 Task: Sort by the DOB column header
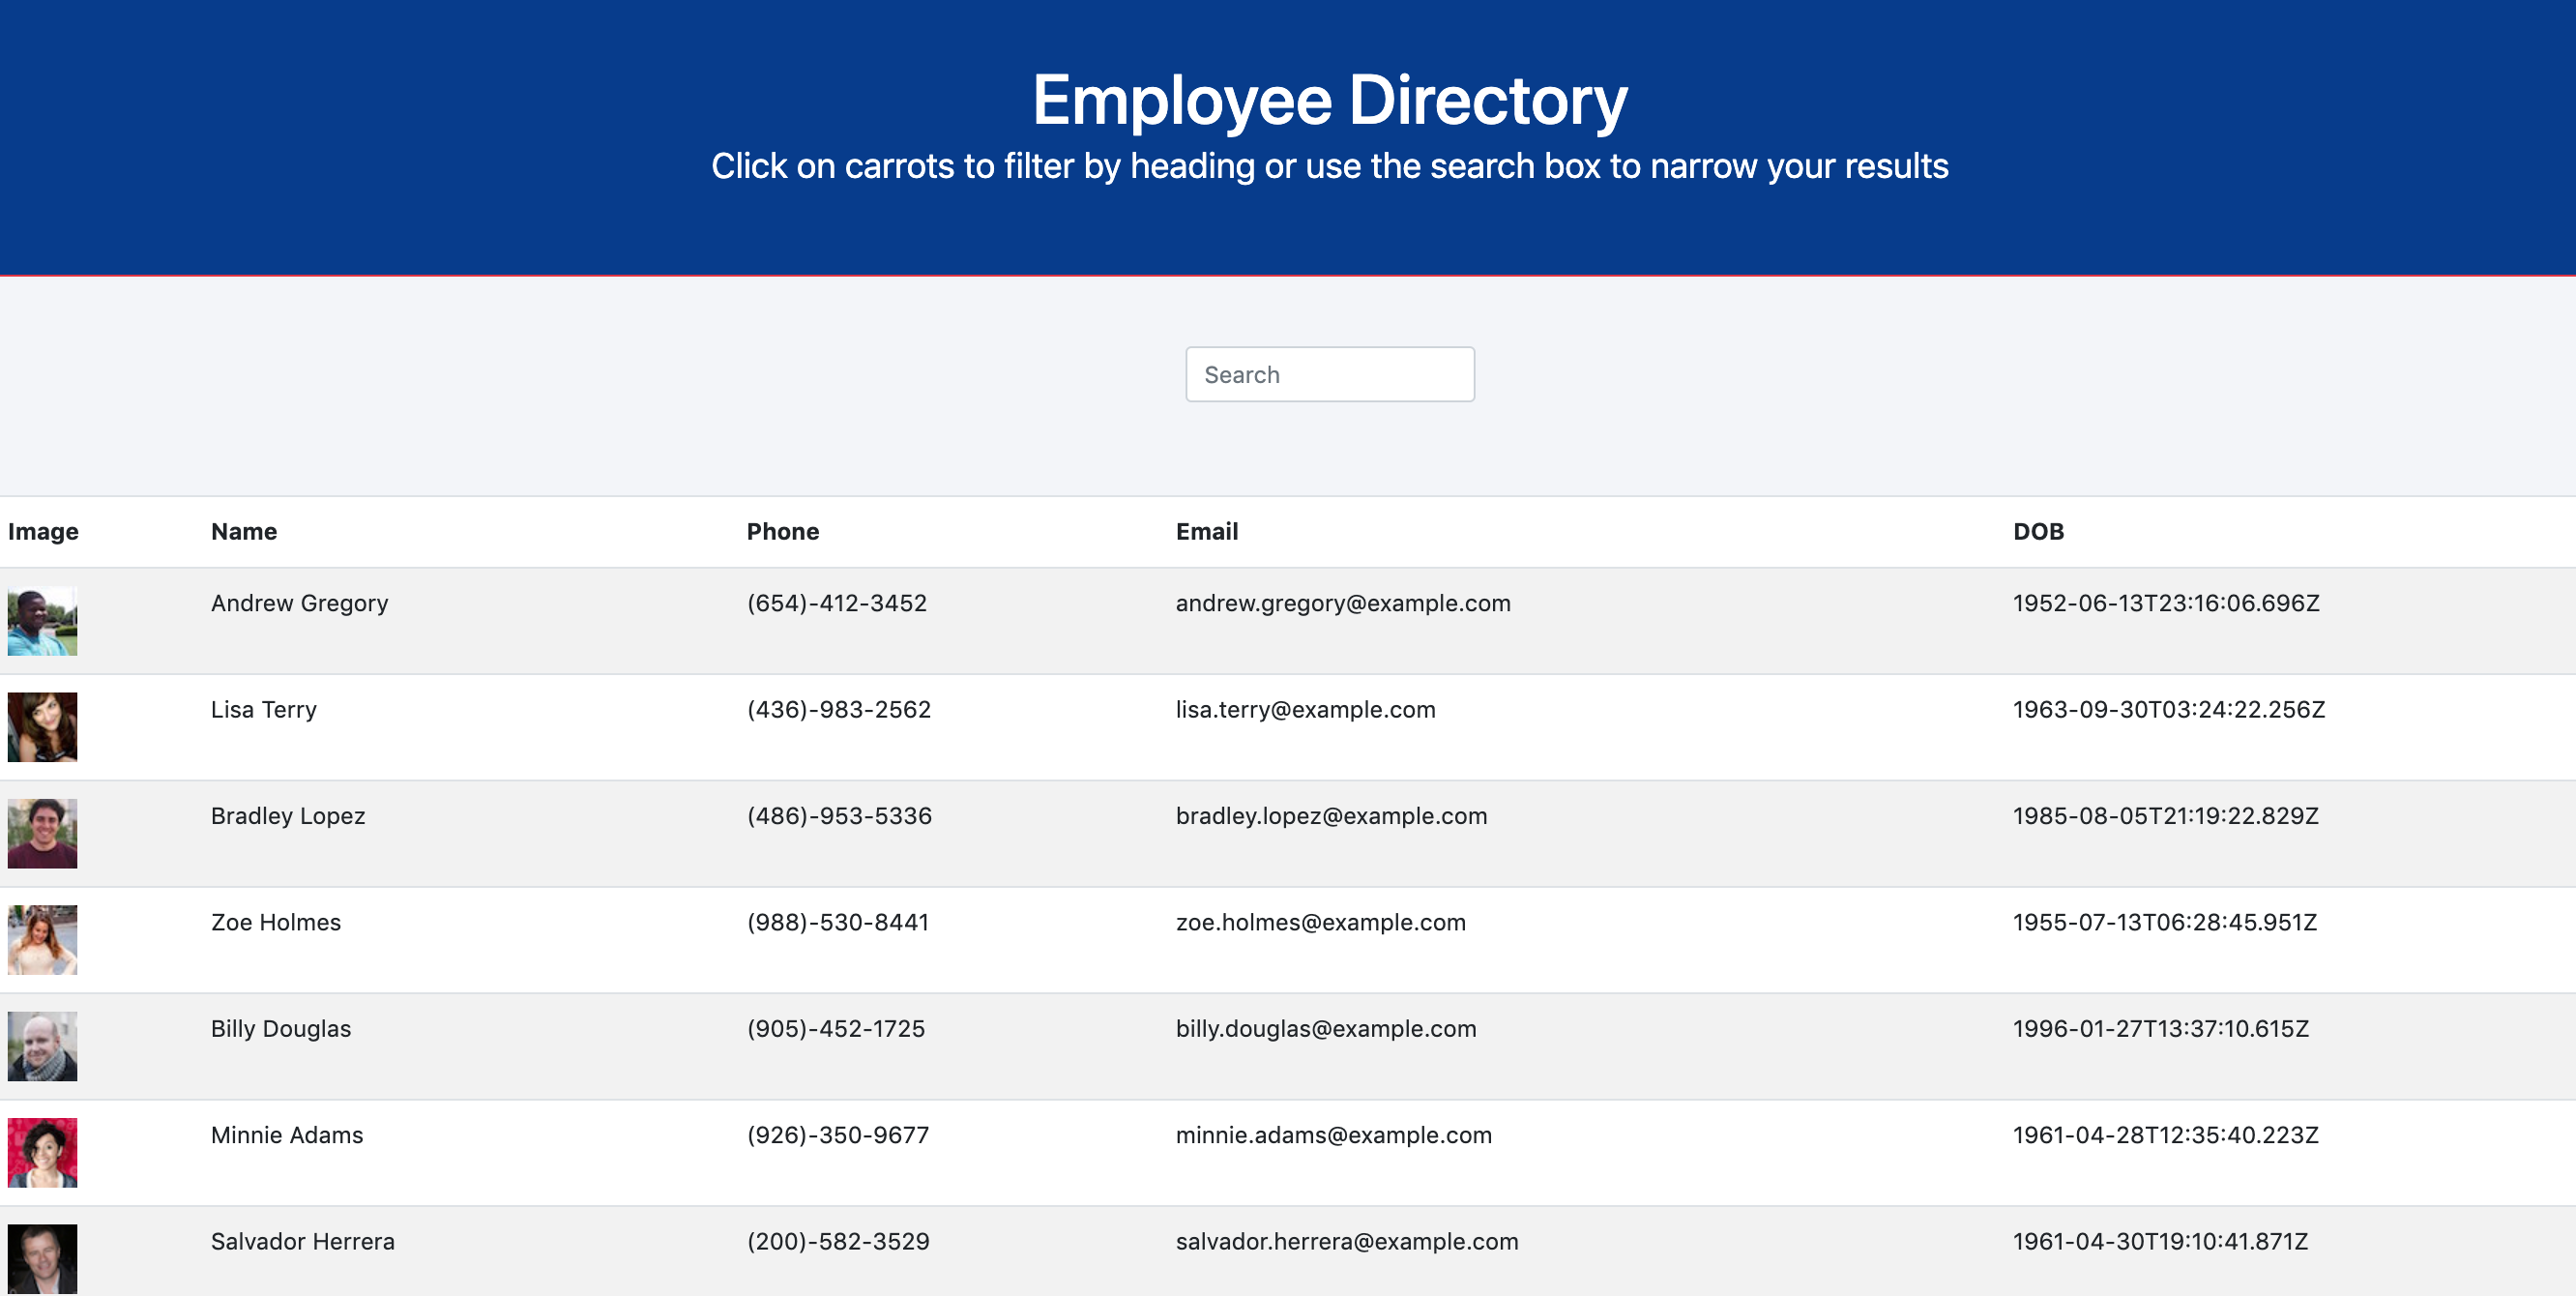[x=2037, y=531]
